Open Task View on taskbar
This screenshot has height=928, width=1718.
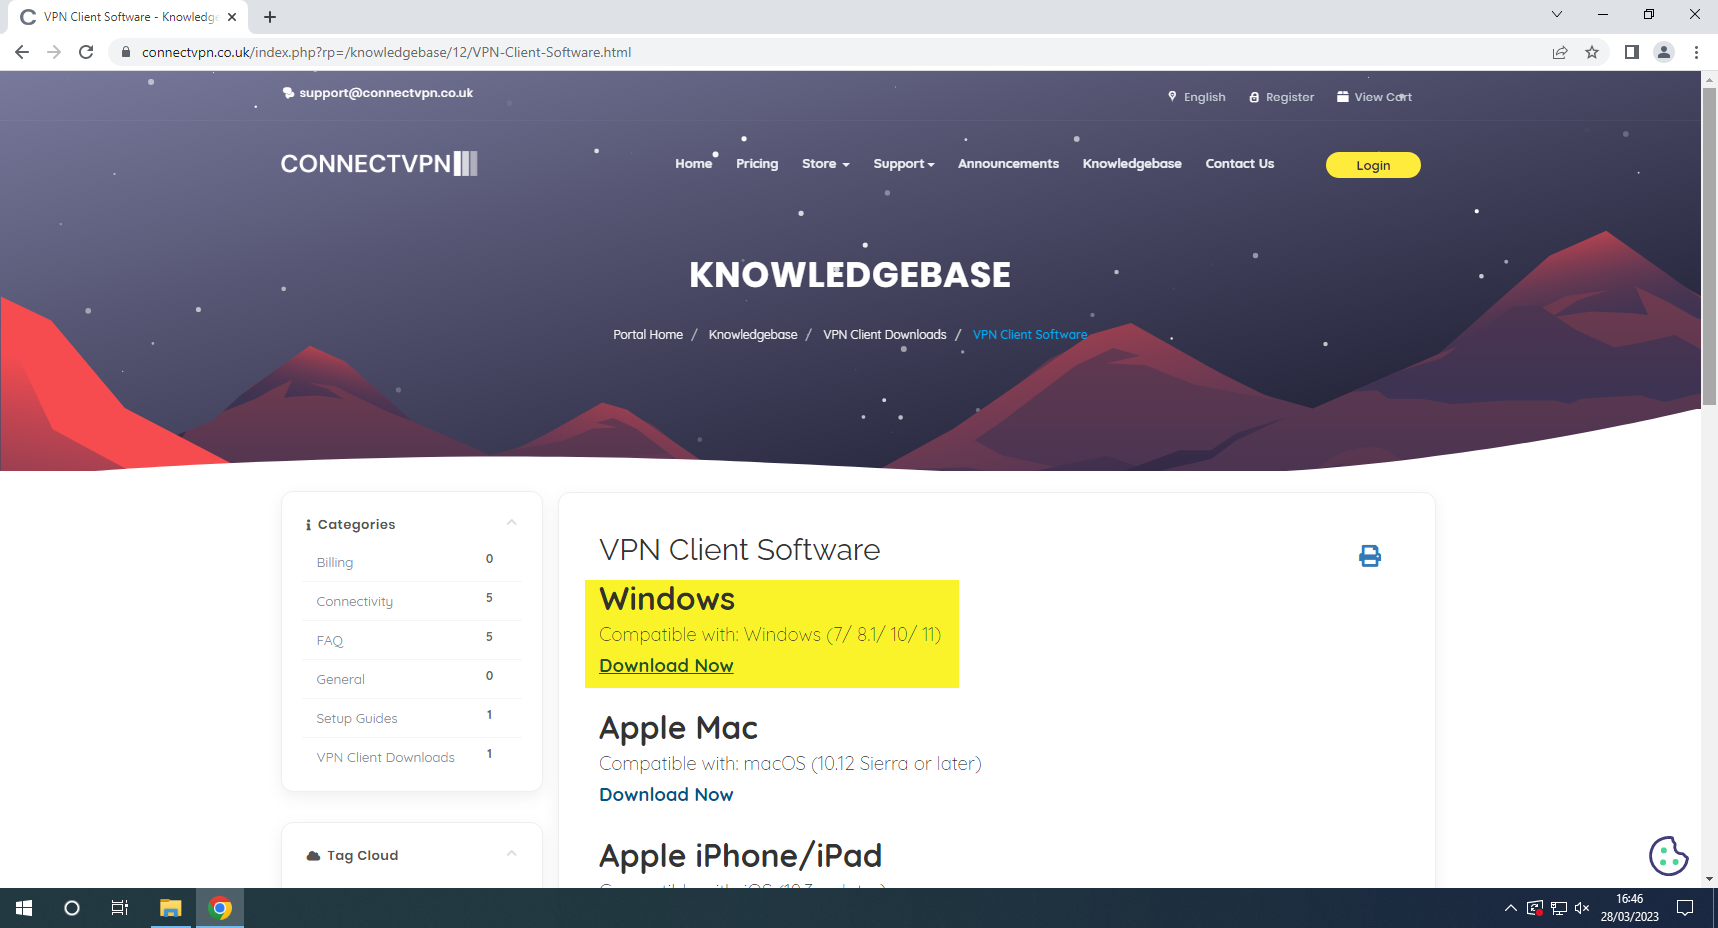tap(120, 908)
